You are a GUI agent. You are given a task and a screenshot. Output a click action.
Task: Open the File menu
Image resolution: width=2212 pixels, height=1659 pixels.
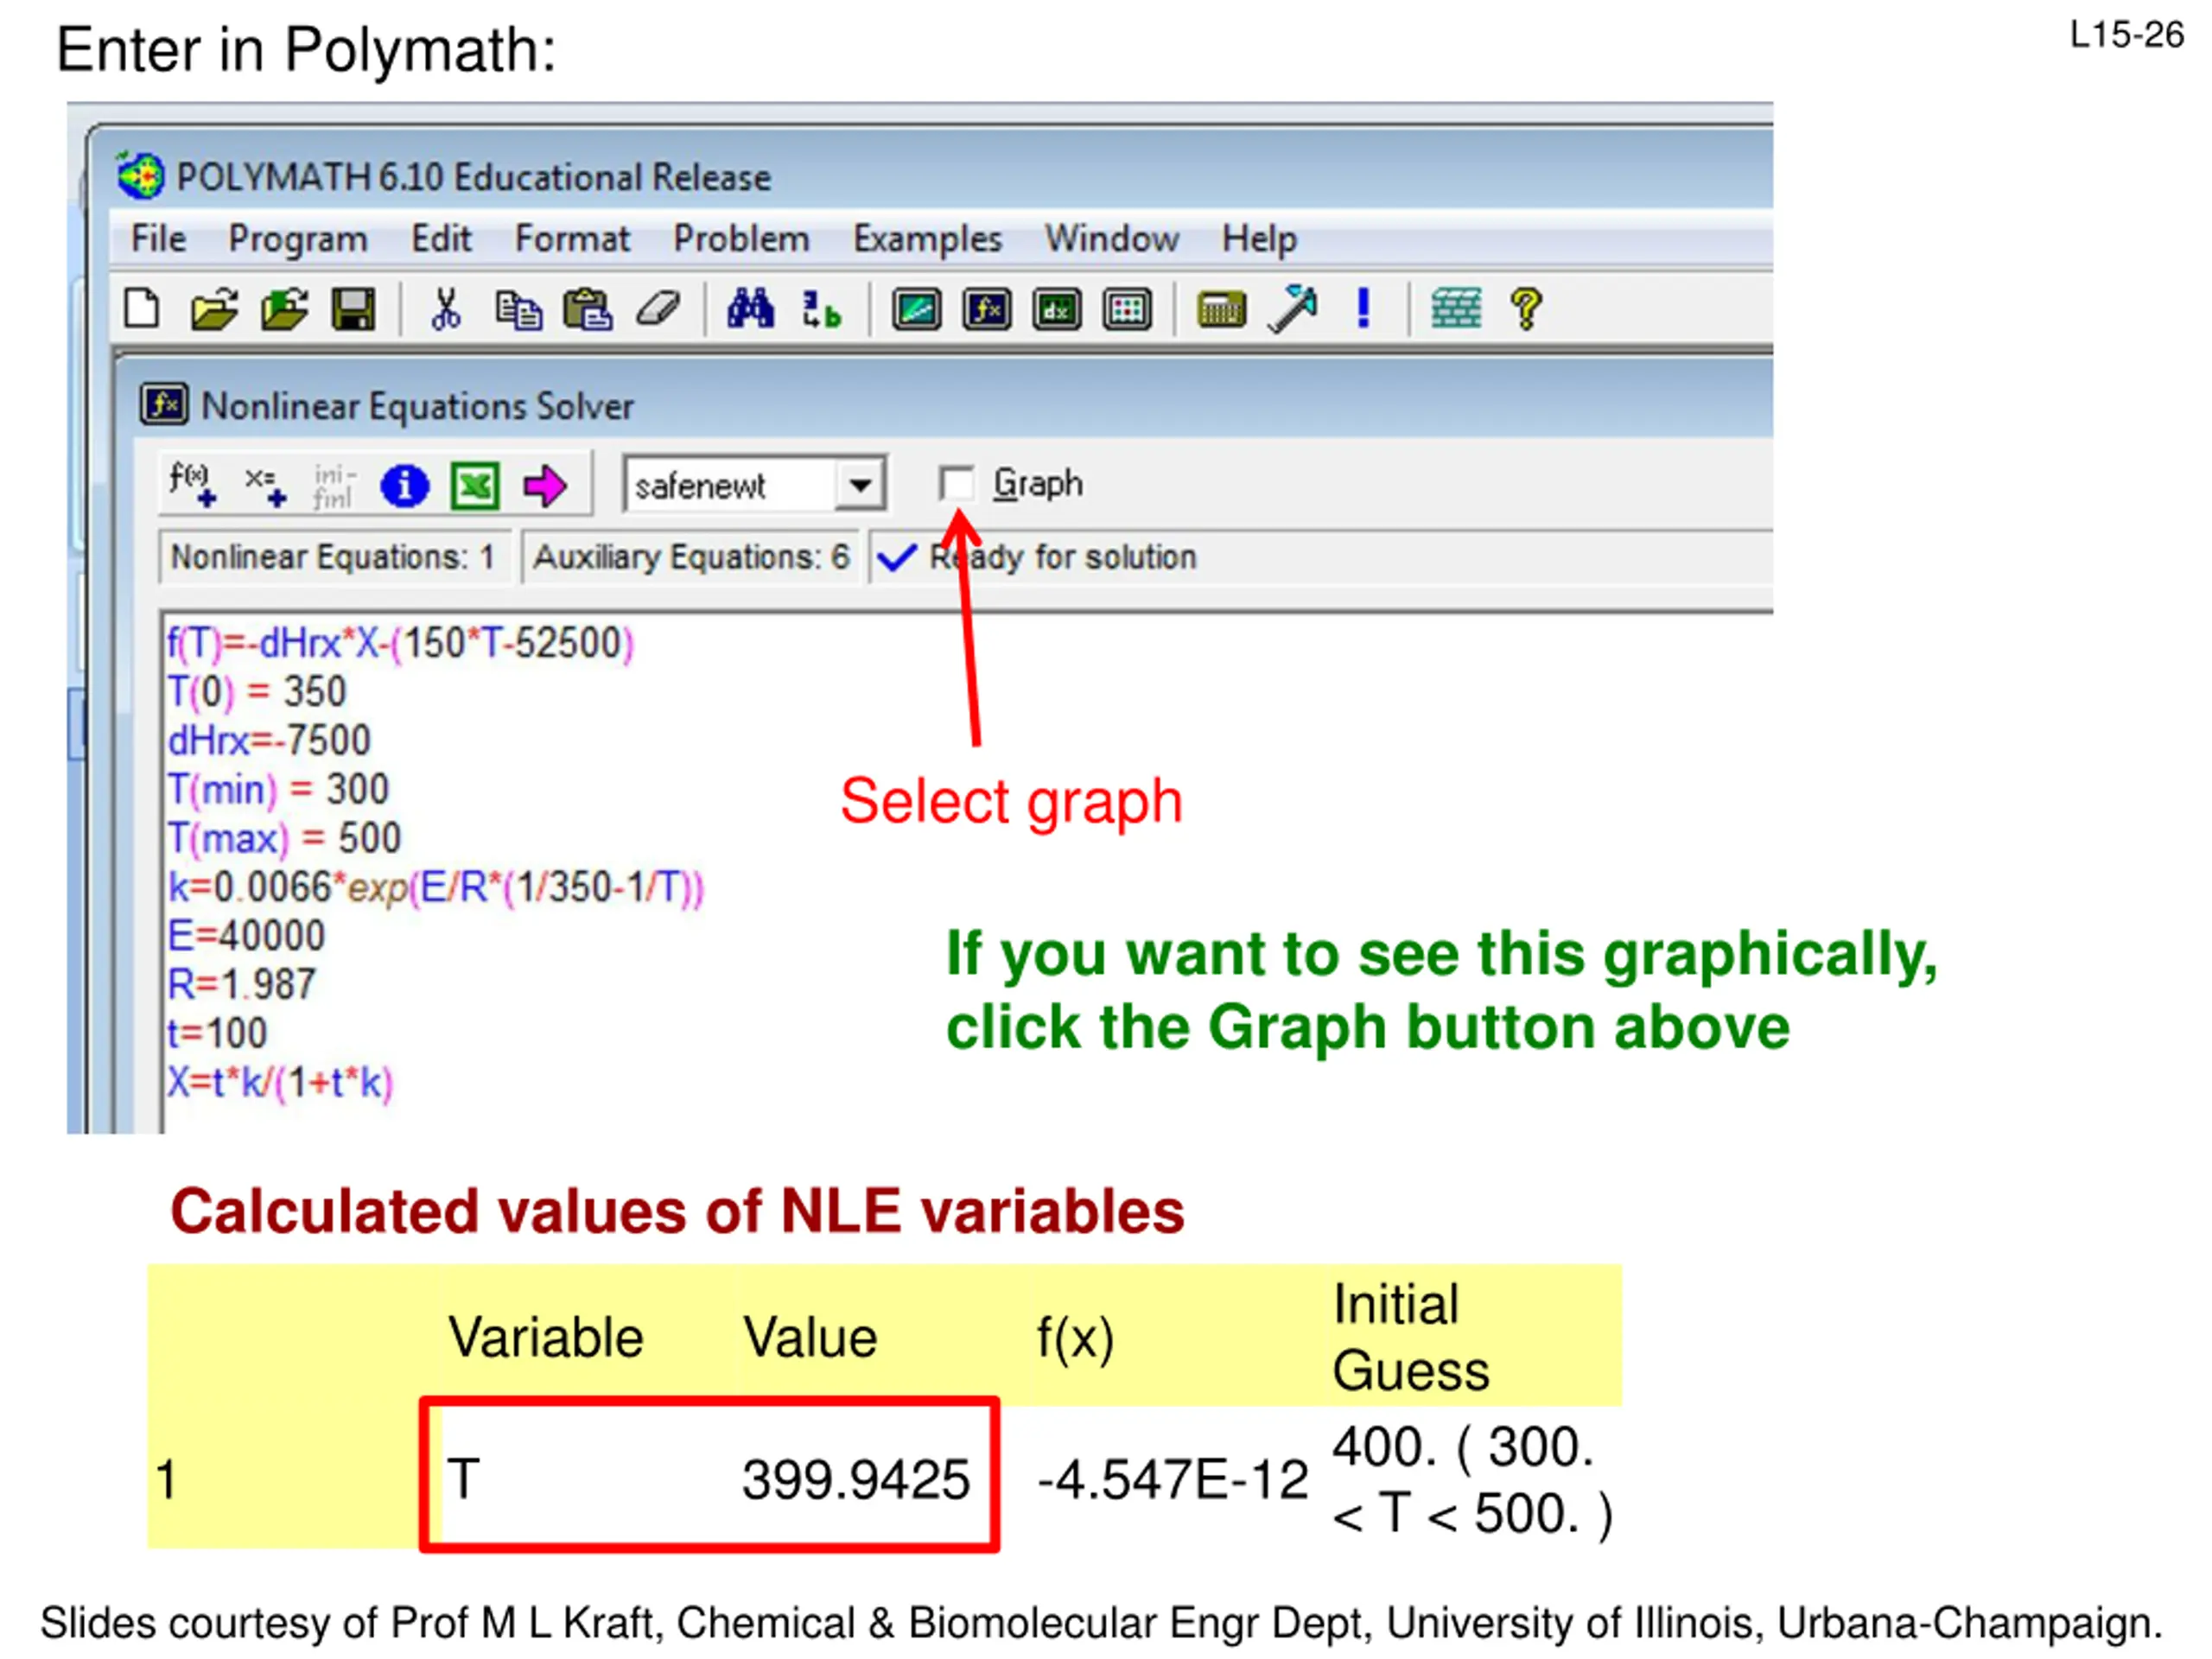159,239
